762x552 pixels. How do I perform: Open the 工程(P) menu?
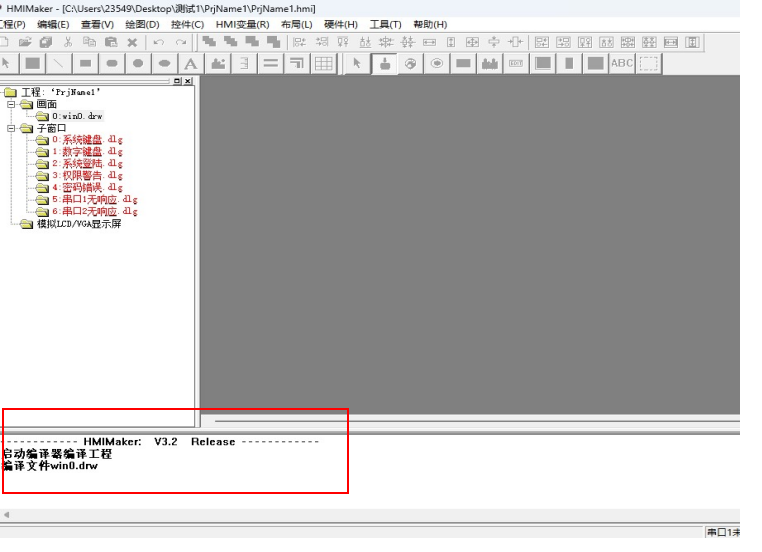pyautogui.click(x=13, y=24)
